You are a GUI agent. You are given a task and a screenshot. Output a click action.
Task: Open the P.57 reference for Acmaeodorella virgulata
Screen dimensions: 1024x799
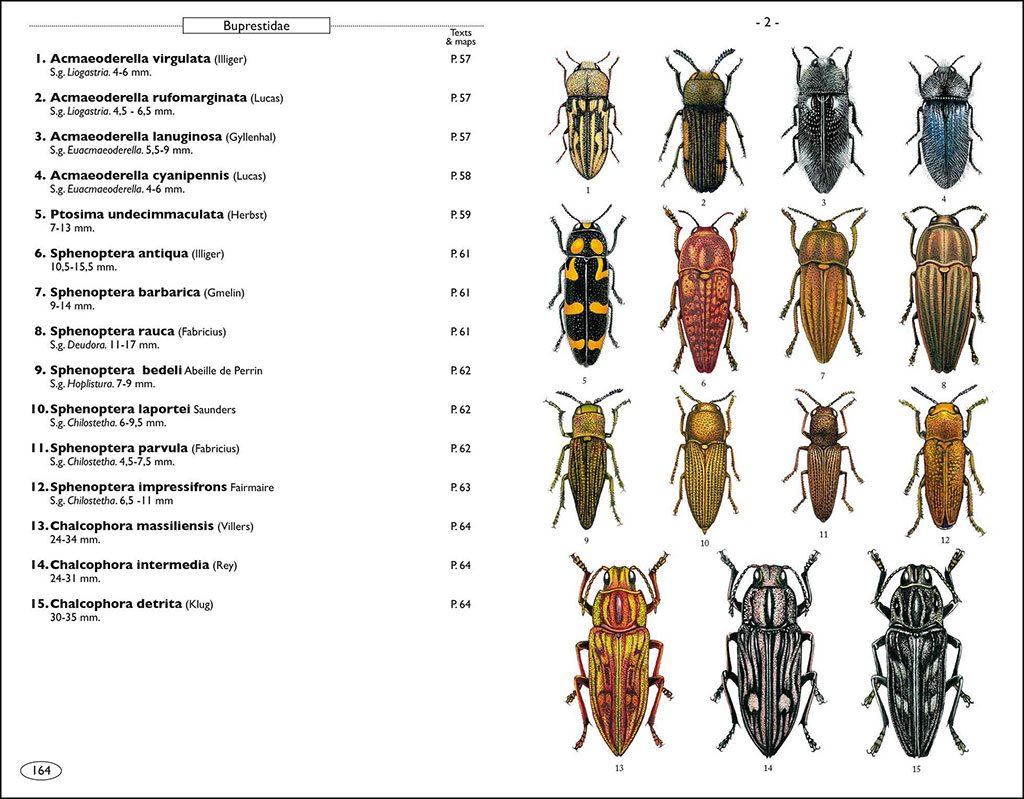[x=460, y=61]
